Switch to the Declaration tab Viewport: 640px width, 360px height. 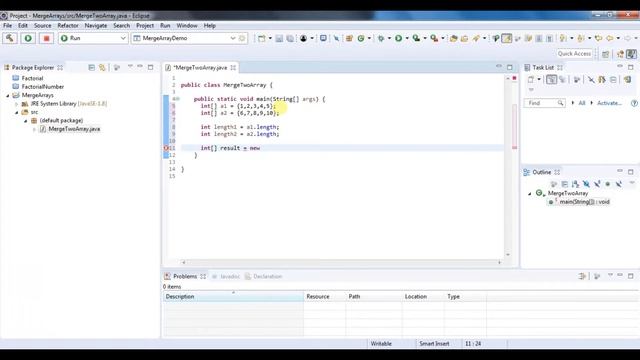click(264, 276)
